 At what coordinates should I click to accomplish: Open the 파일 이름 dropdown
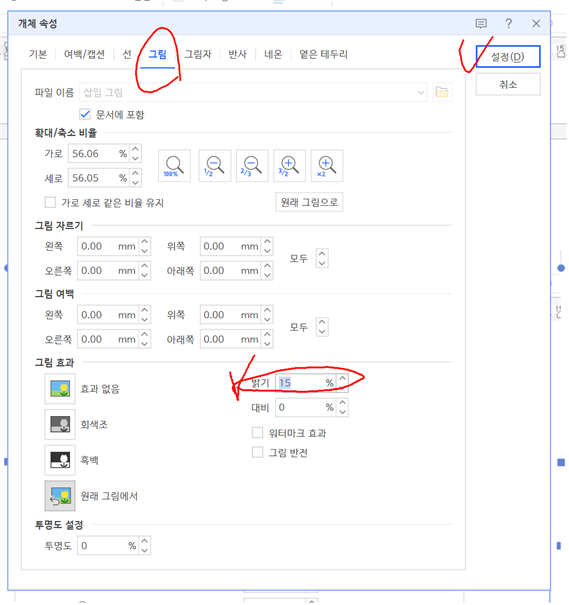[421, 93]
